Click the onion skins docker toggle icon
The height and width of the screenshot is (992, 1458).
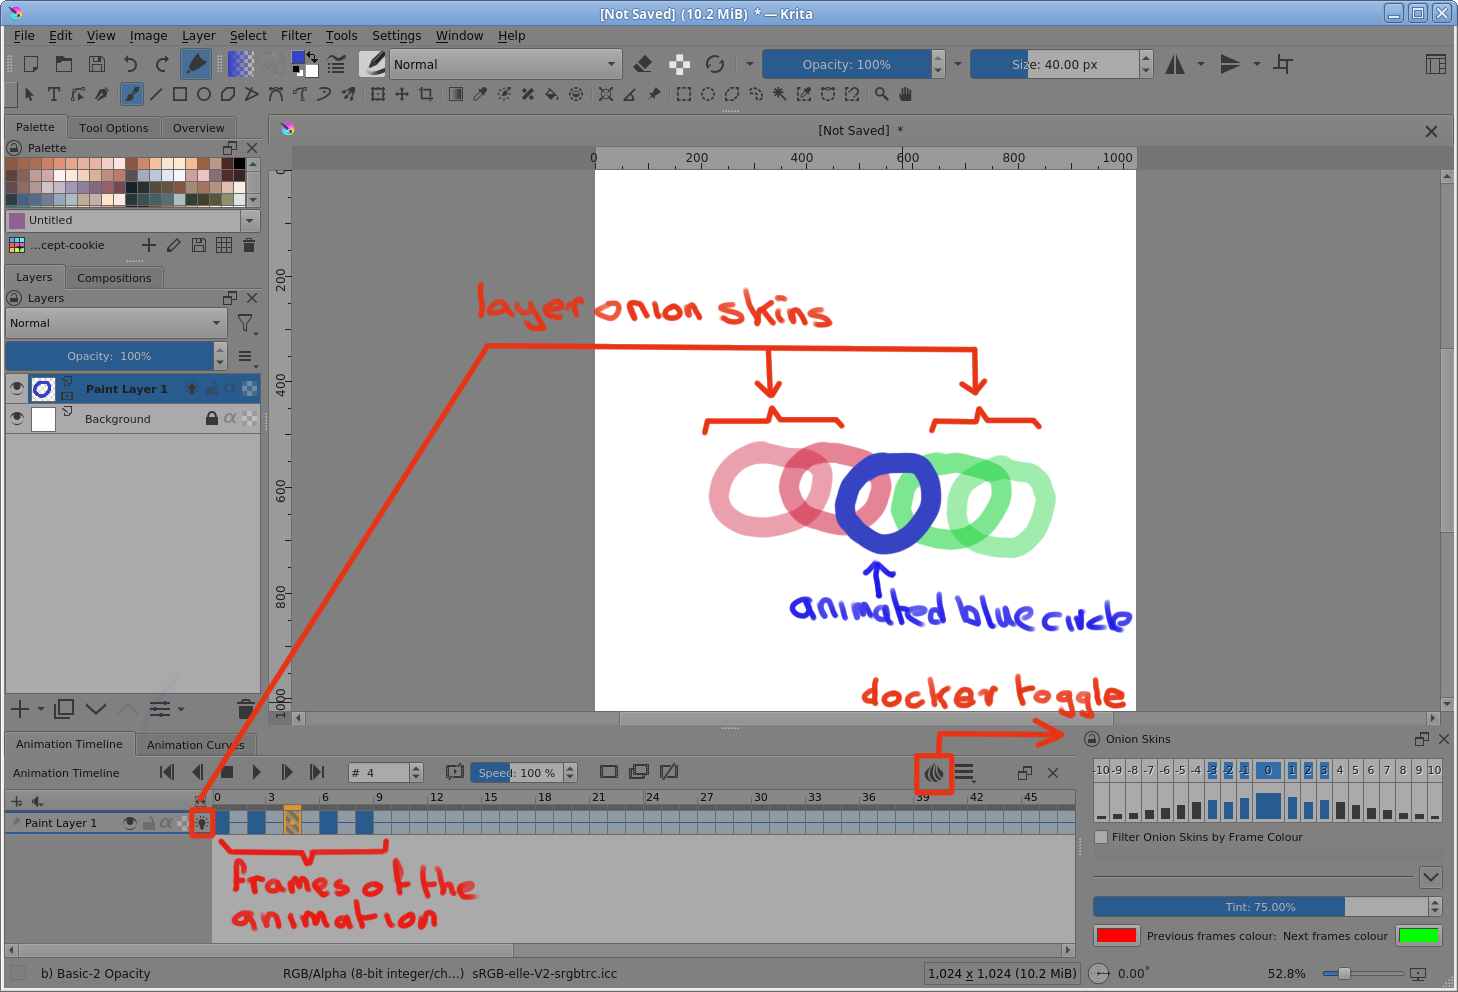[x=933, y=773]
